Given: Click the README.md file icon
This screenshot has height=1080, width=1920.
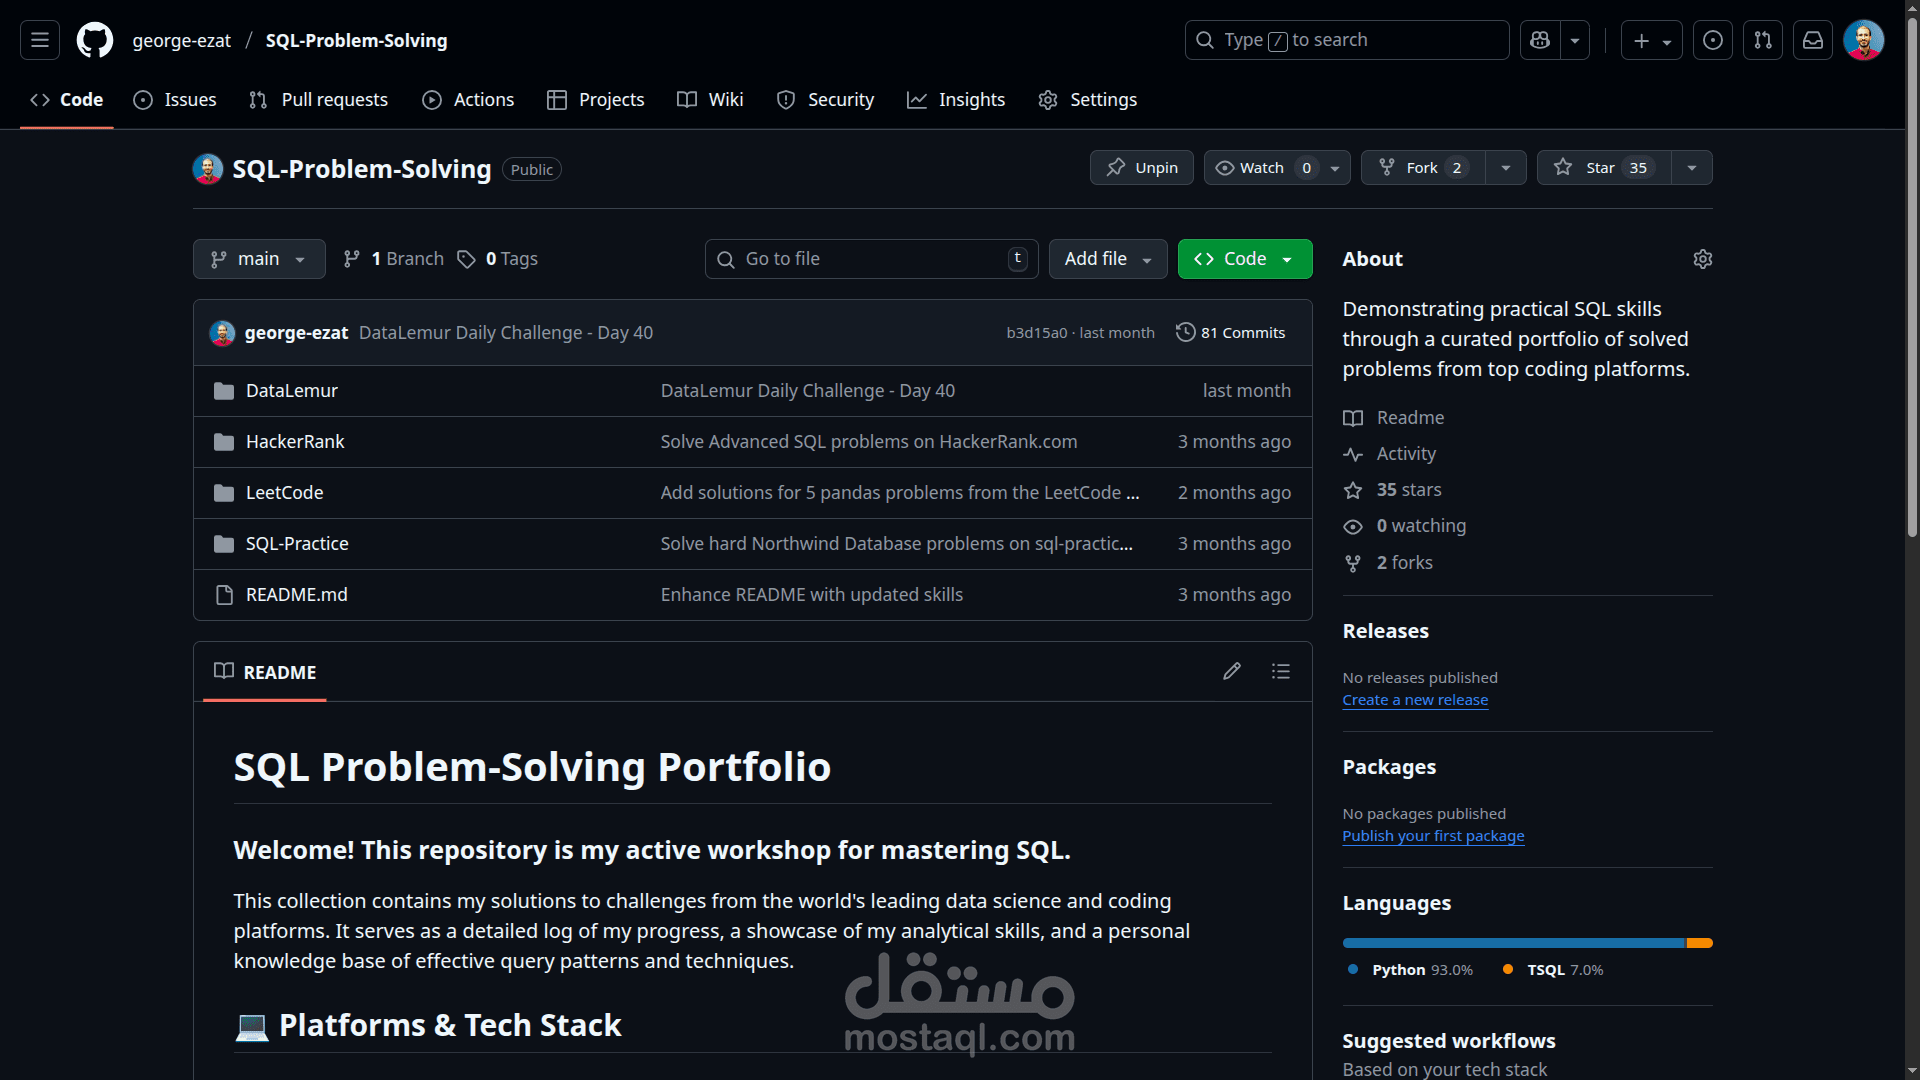Looking at the screenshot, I should pyautogui.click(x=224, y=595).
